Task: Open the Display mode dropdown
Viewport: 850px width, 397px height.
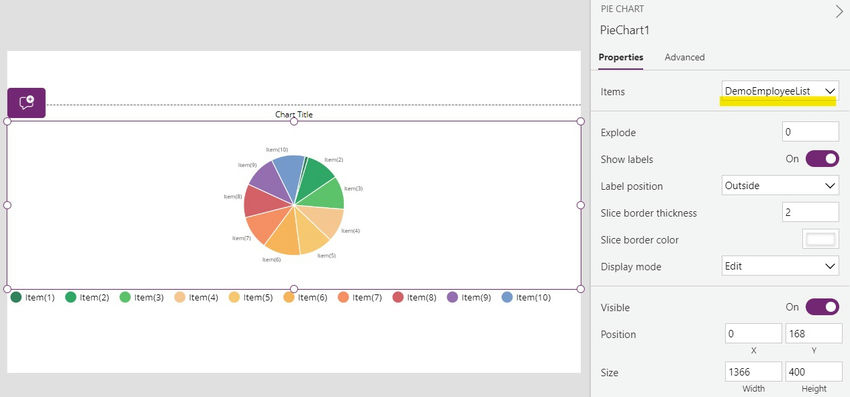Action: [780, 266]
